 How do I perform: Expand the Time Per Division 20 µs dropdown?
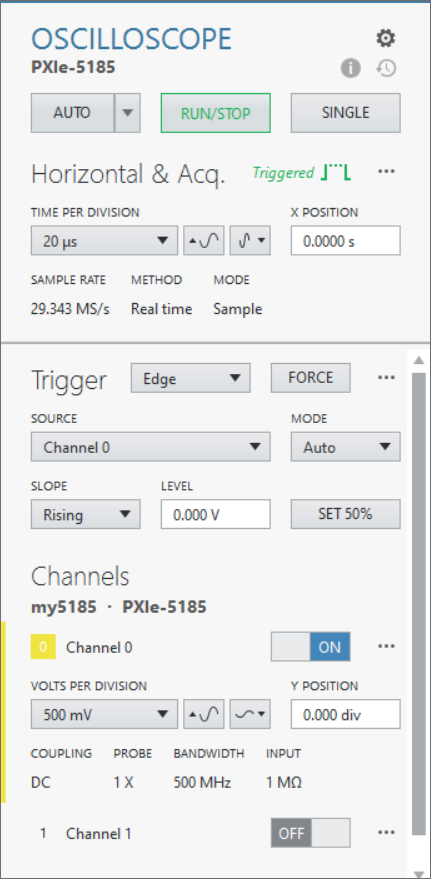[104, 241]
